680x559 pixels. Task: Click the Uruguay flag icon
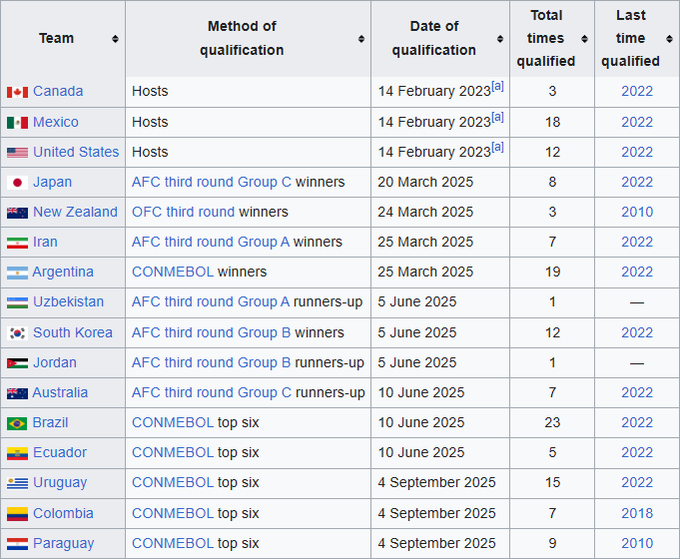click(x=17, y=483)
